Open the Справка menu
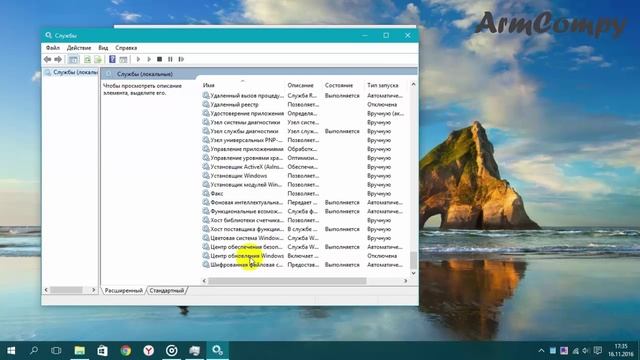 tap(126, 48)
